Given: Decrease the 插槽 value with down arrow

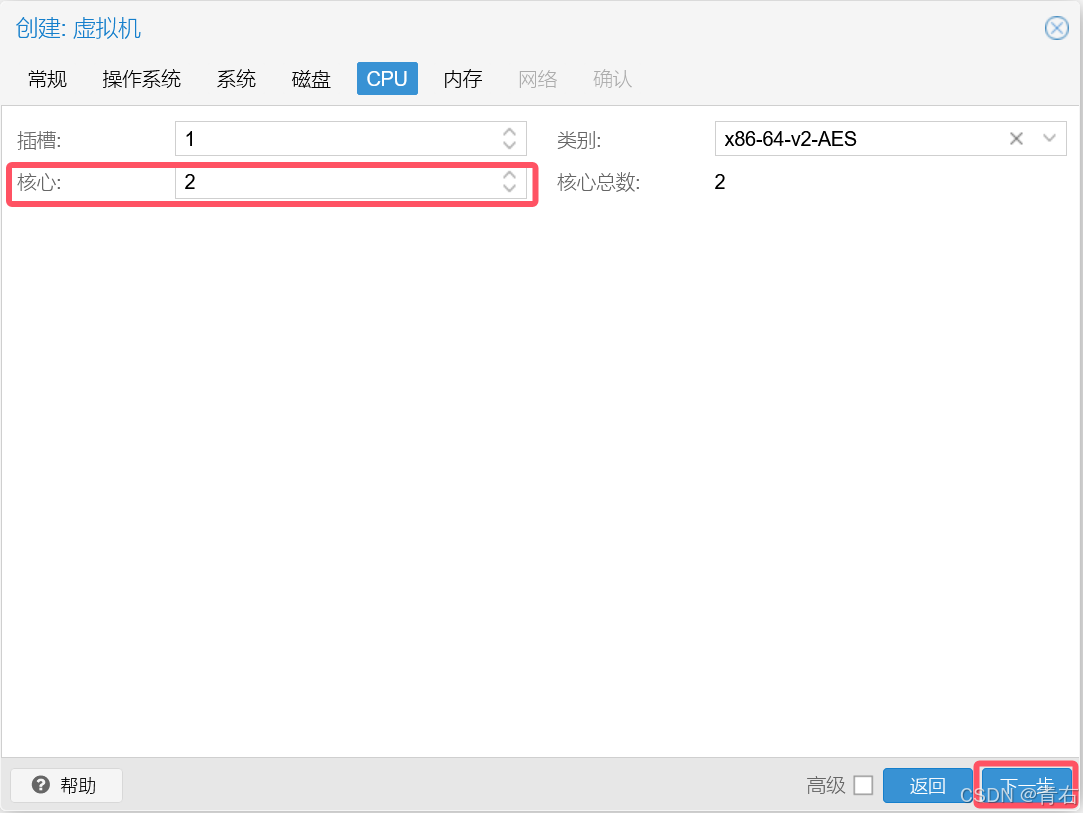Looking at the screenshot, I should tap(510, 146).
